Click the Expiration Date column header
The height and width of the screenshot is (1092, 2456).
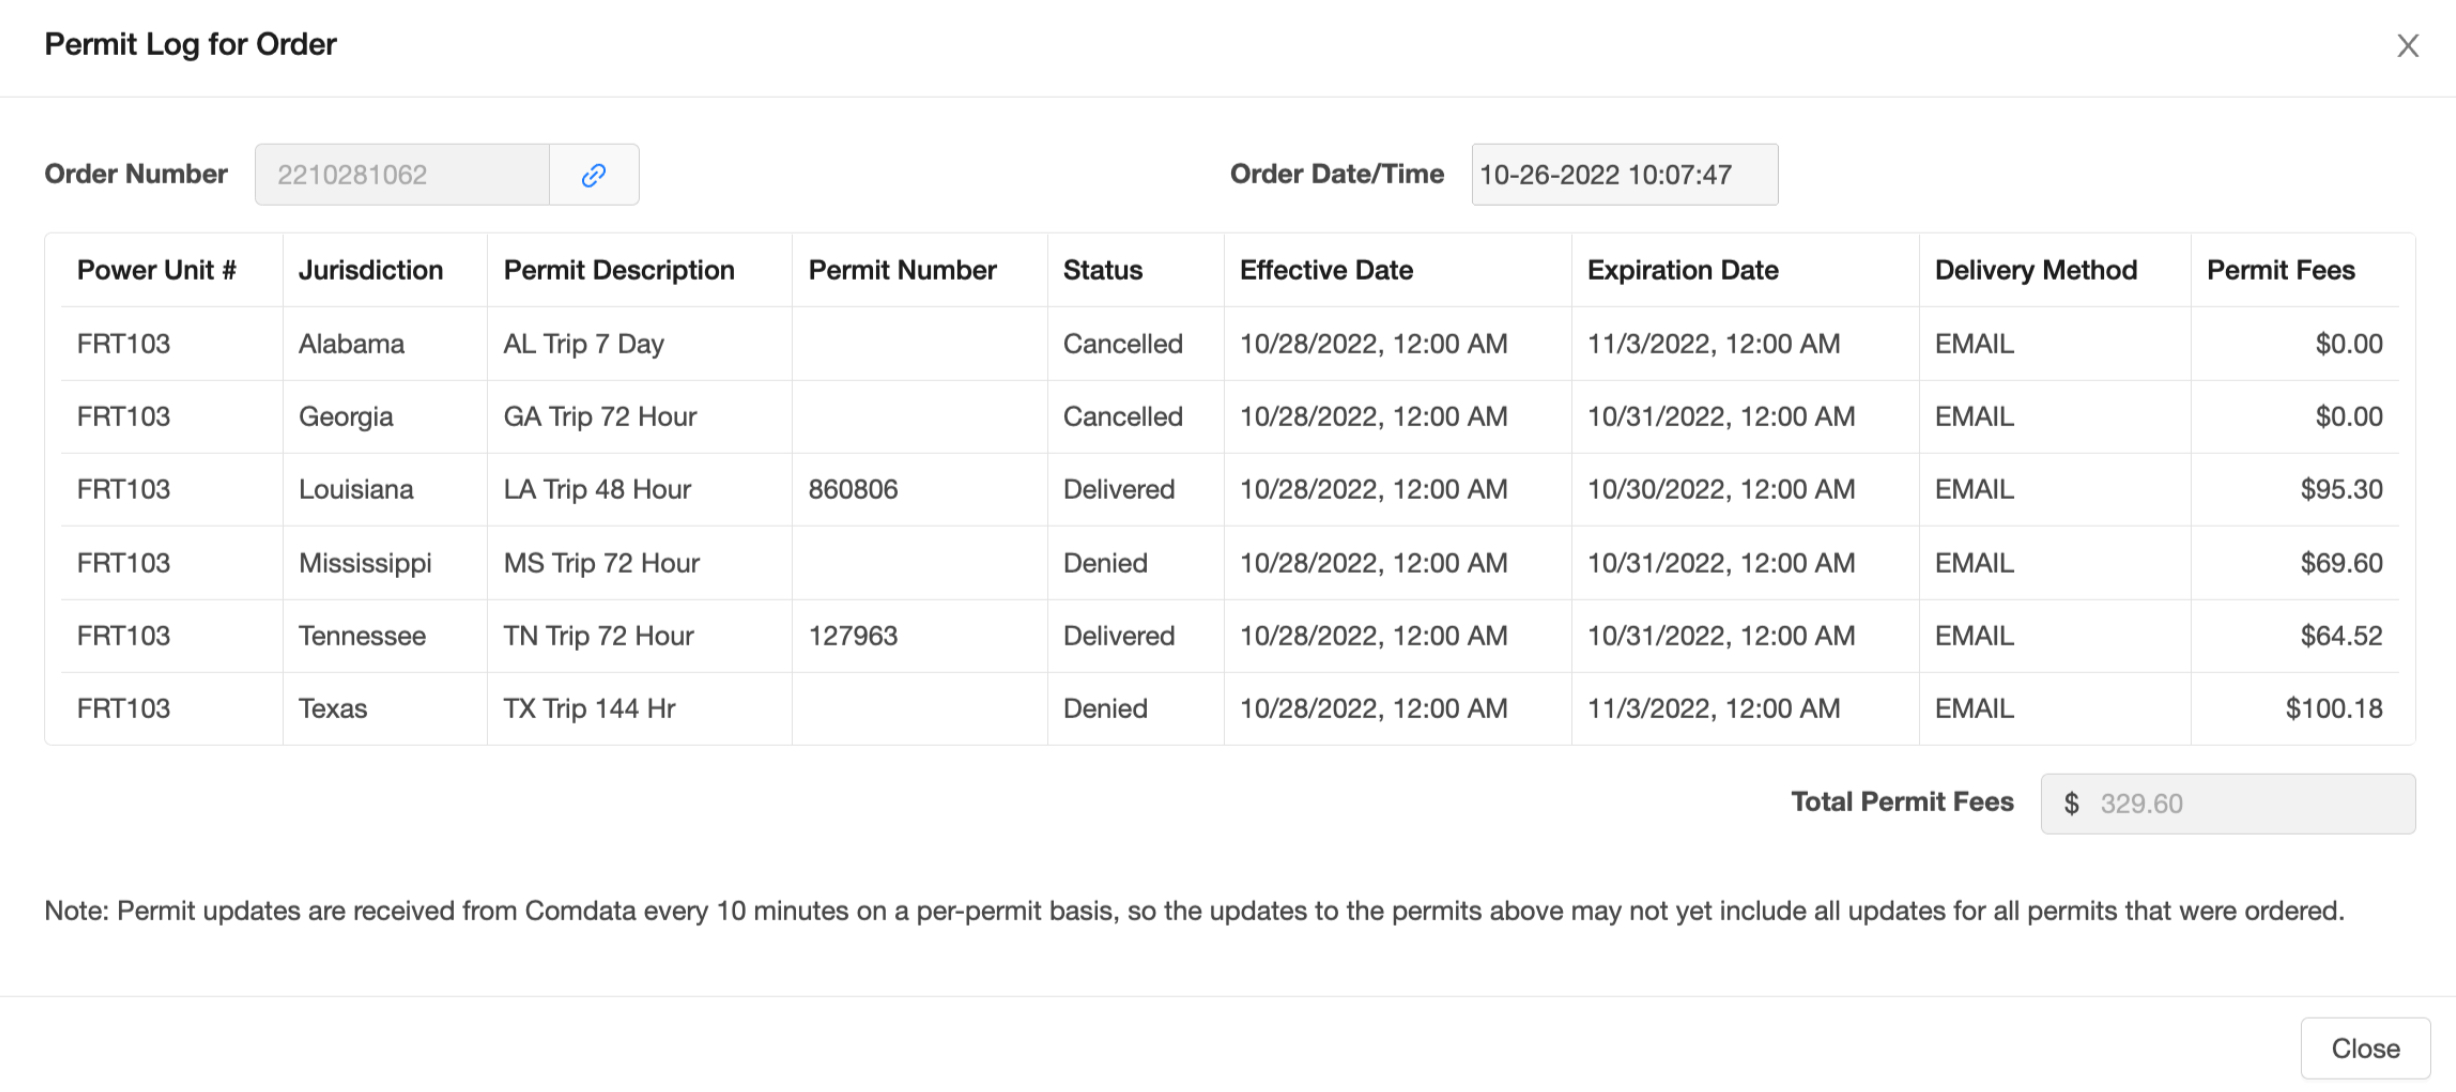[x=1683, y=270]
